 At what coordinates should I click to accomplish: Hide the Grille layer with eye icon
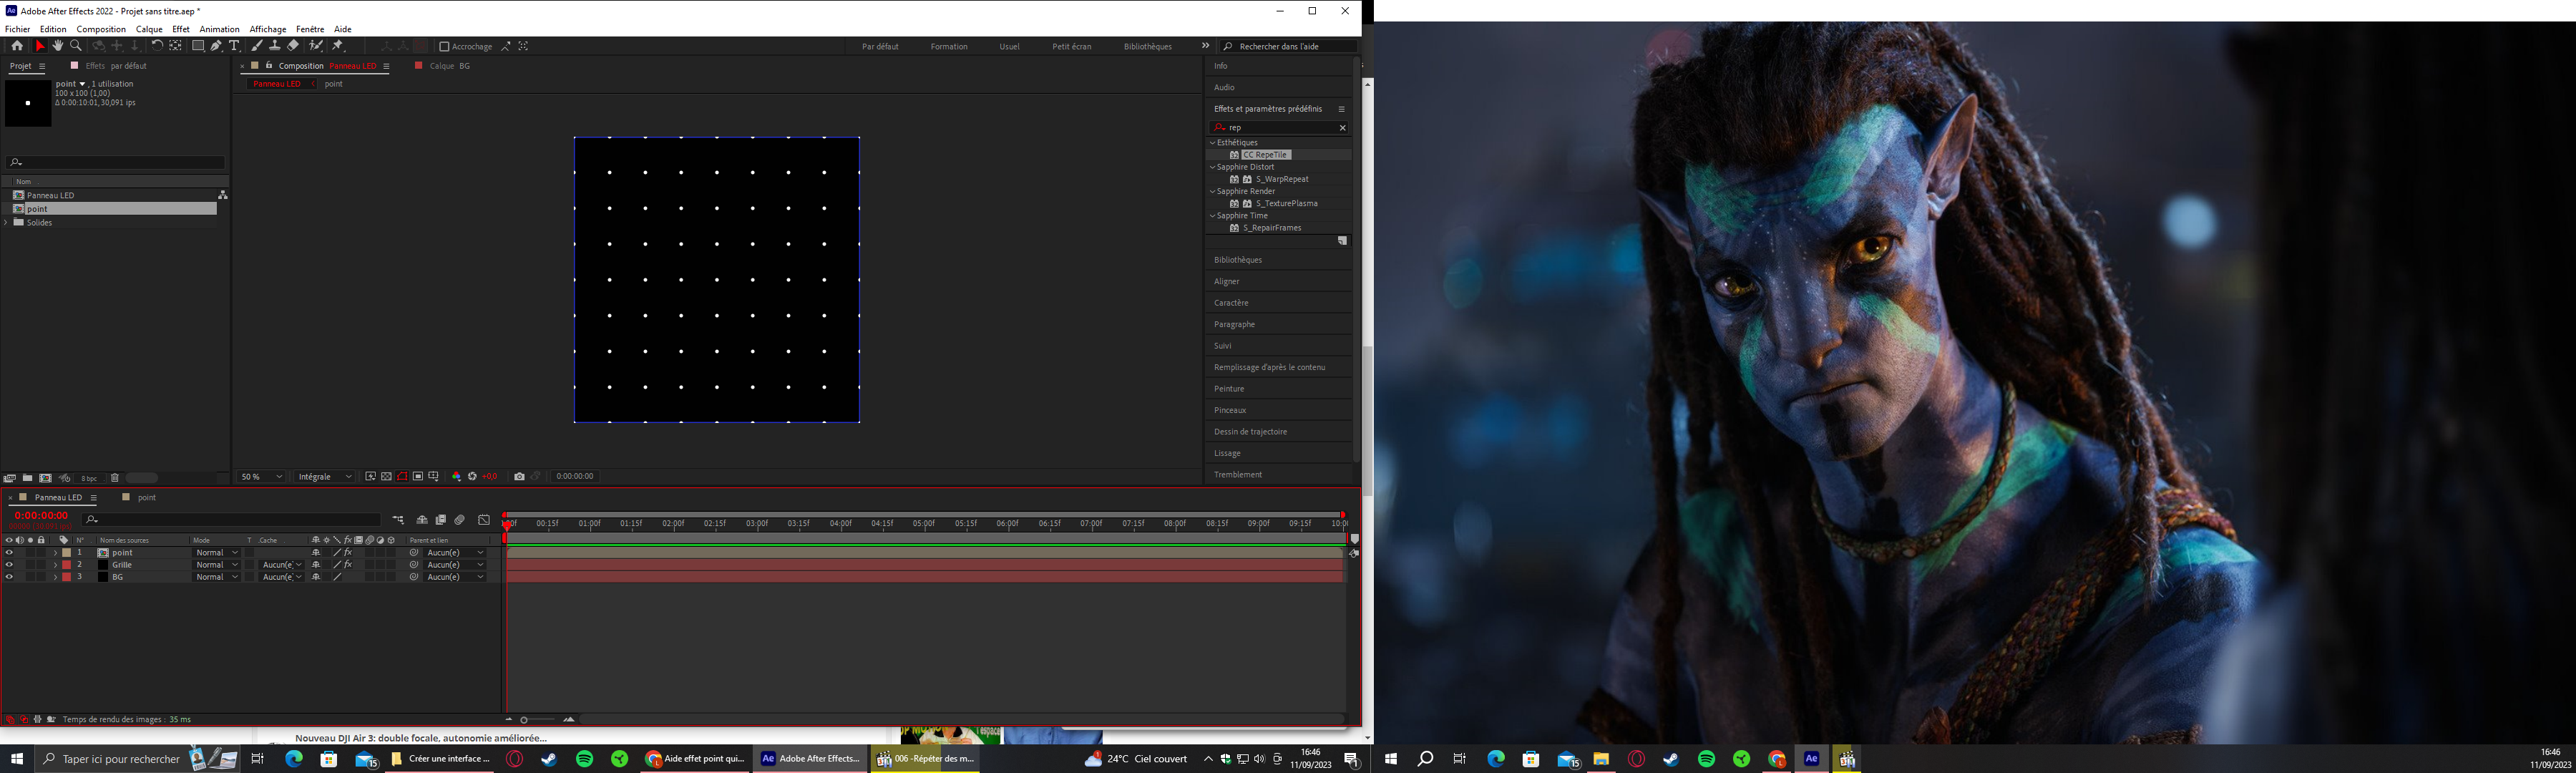9,565
